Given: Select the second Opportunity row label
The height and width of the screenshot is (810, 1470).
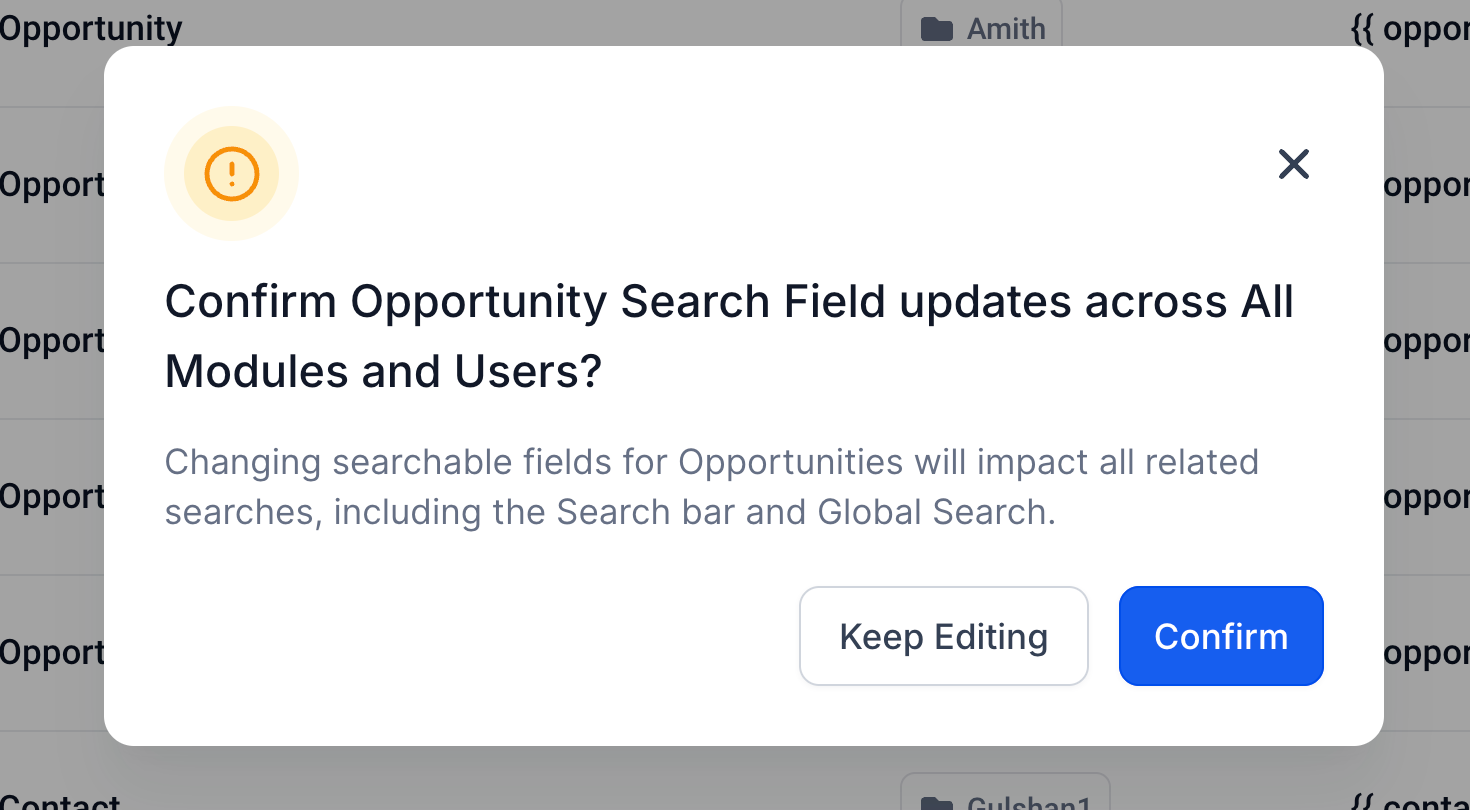Looking at the screenshot, I should click(x=52, y=185).
